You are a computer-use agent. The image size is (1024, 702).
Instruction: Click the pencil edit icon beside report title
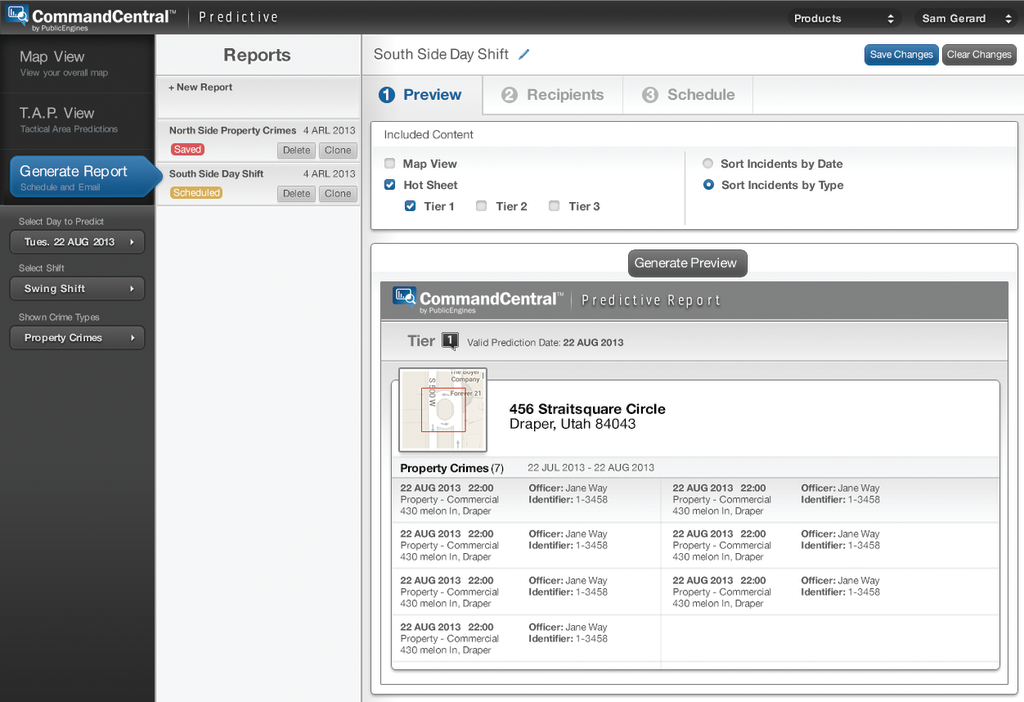tap(524, 55)
